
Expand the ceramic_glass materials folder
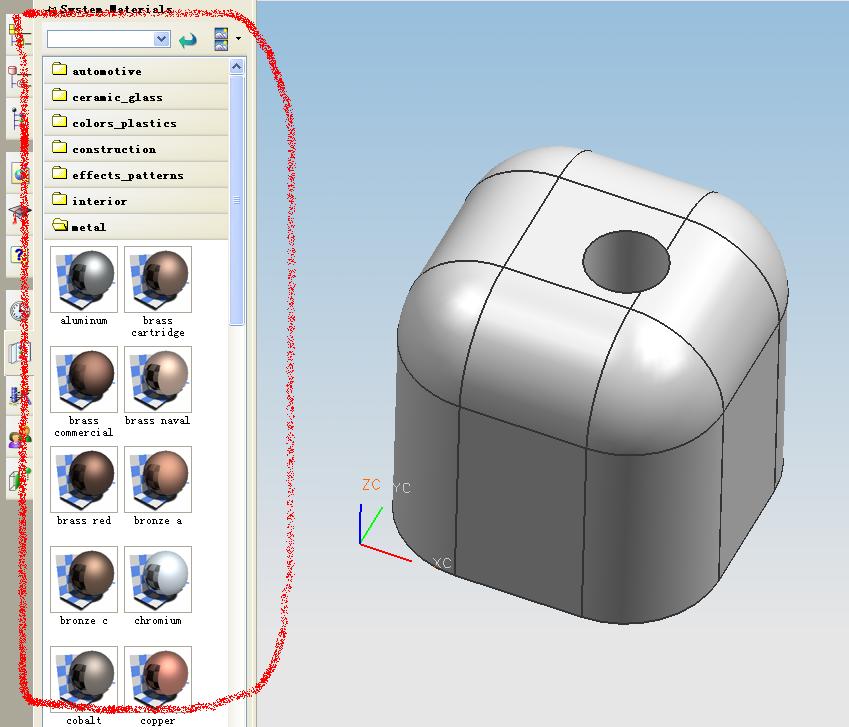136,97
